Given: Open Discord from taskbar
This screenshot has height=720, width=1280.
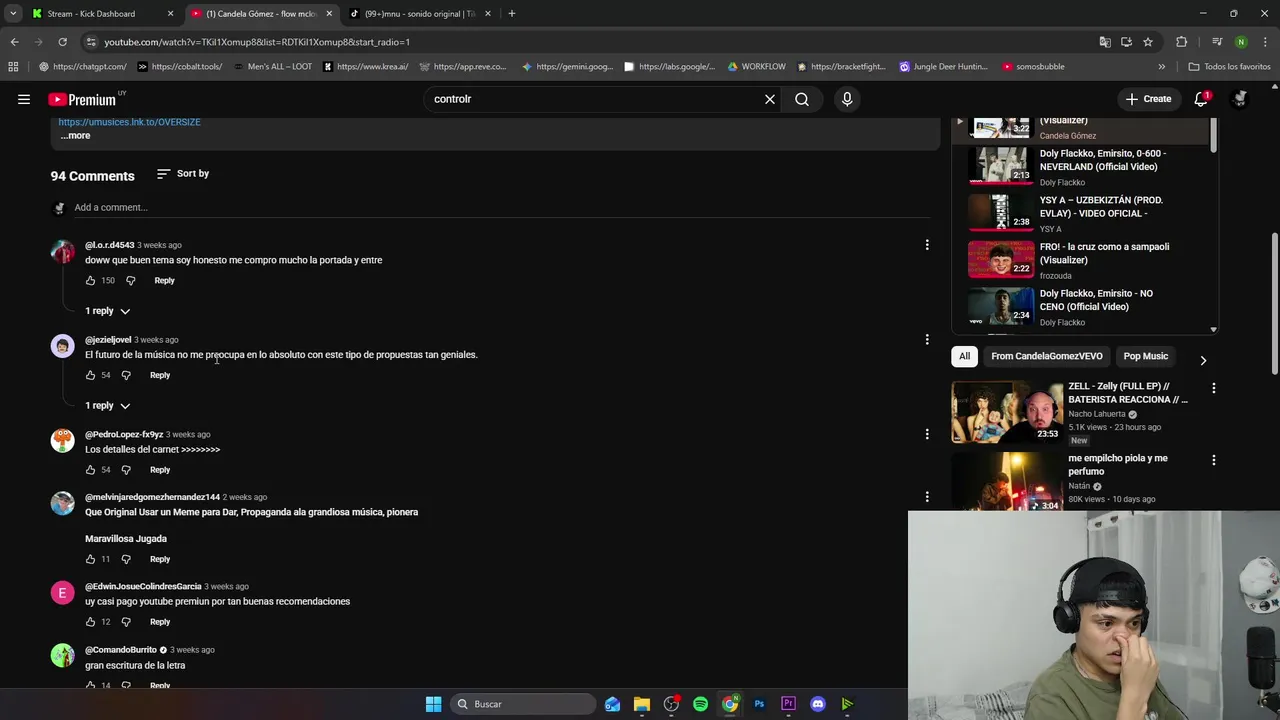Looking at the screenshot, I should tap(818, 704).
